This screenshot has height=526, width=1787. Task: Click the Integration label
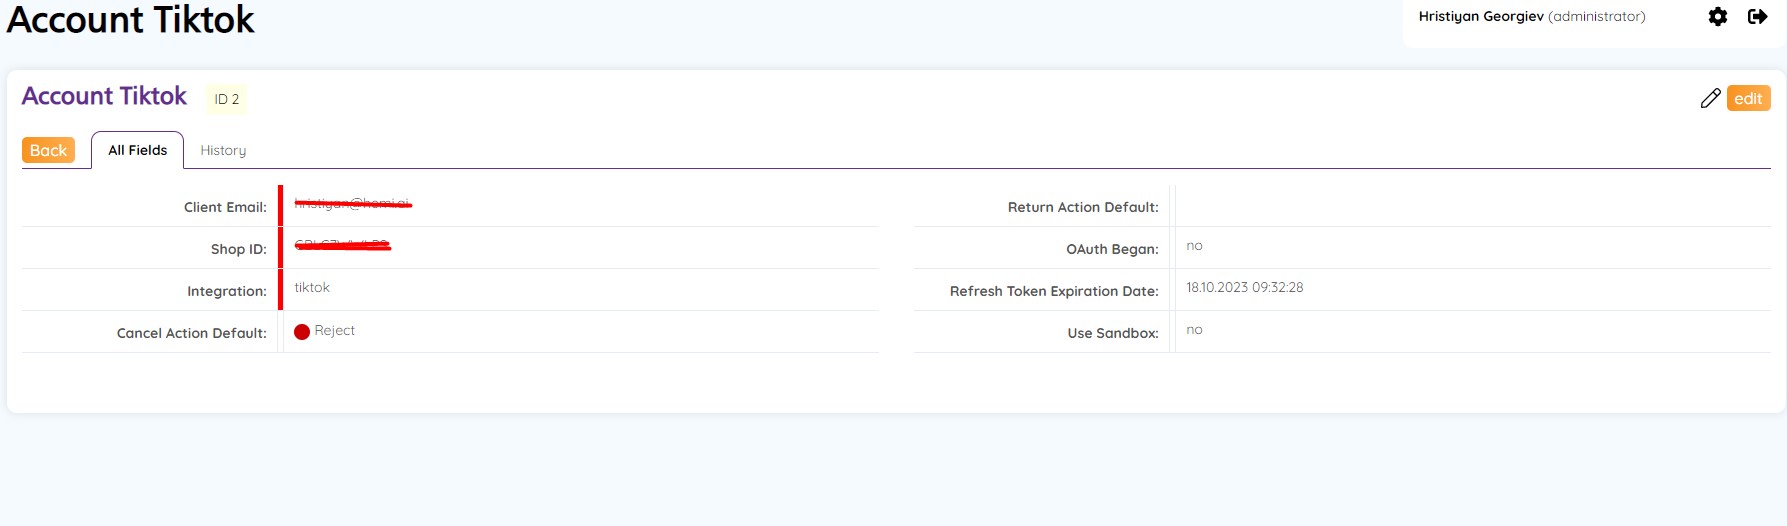click(227, 291)
